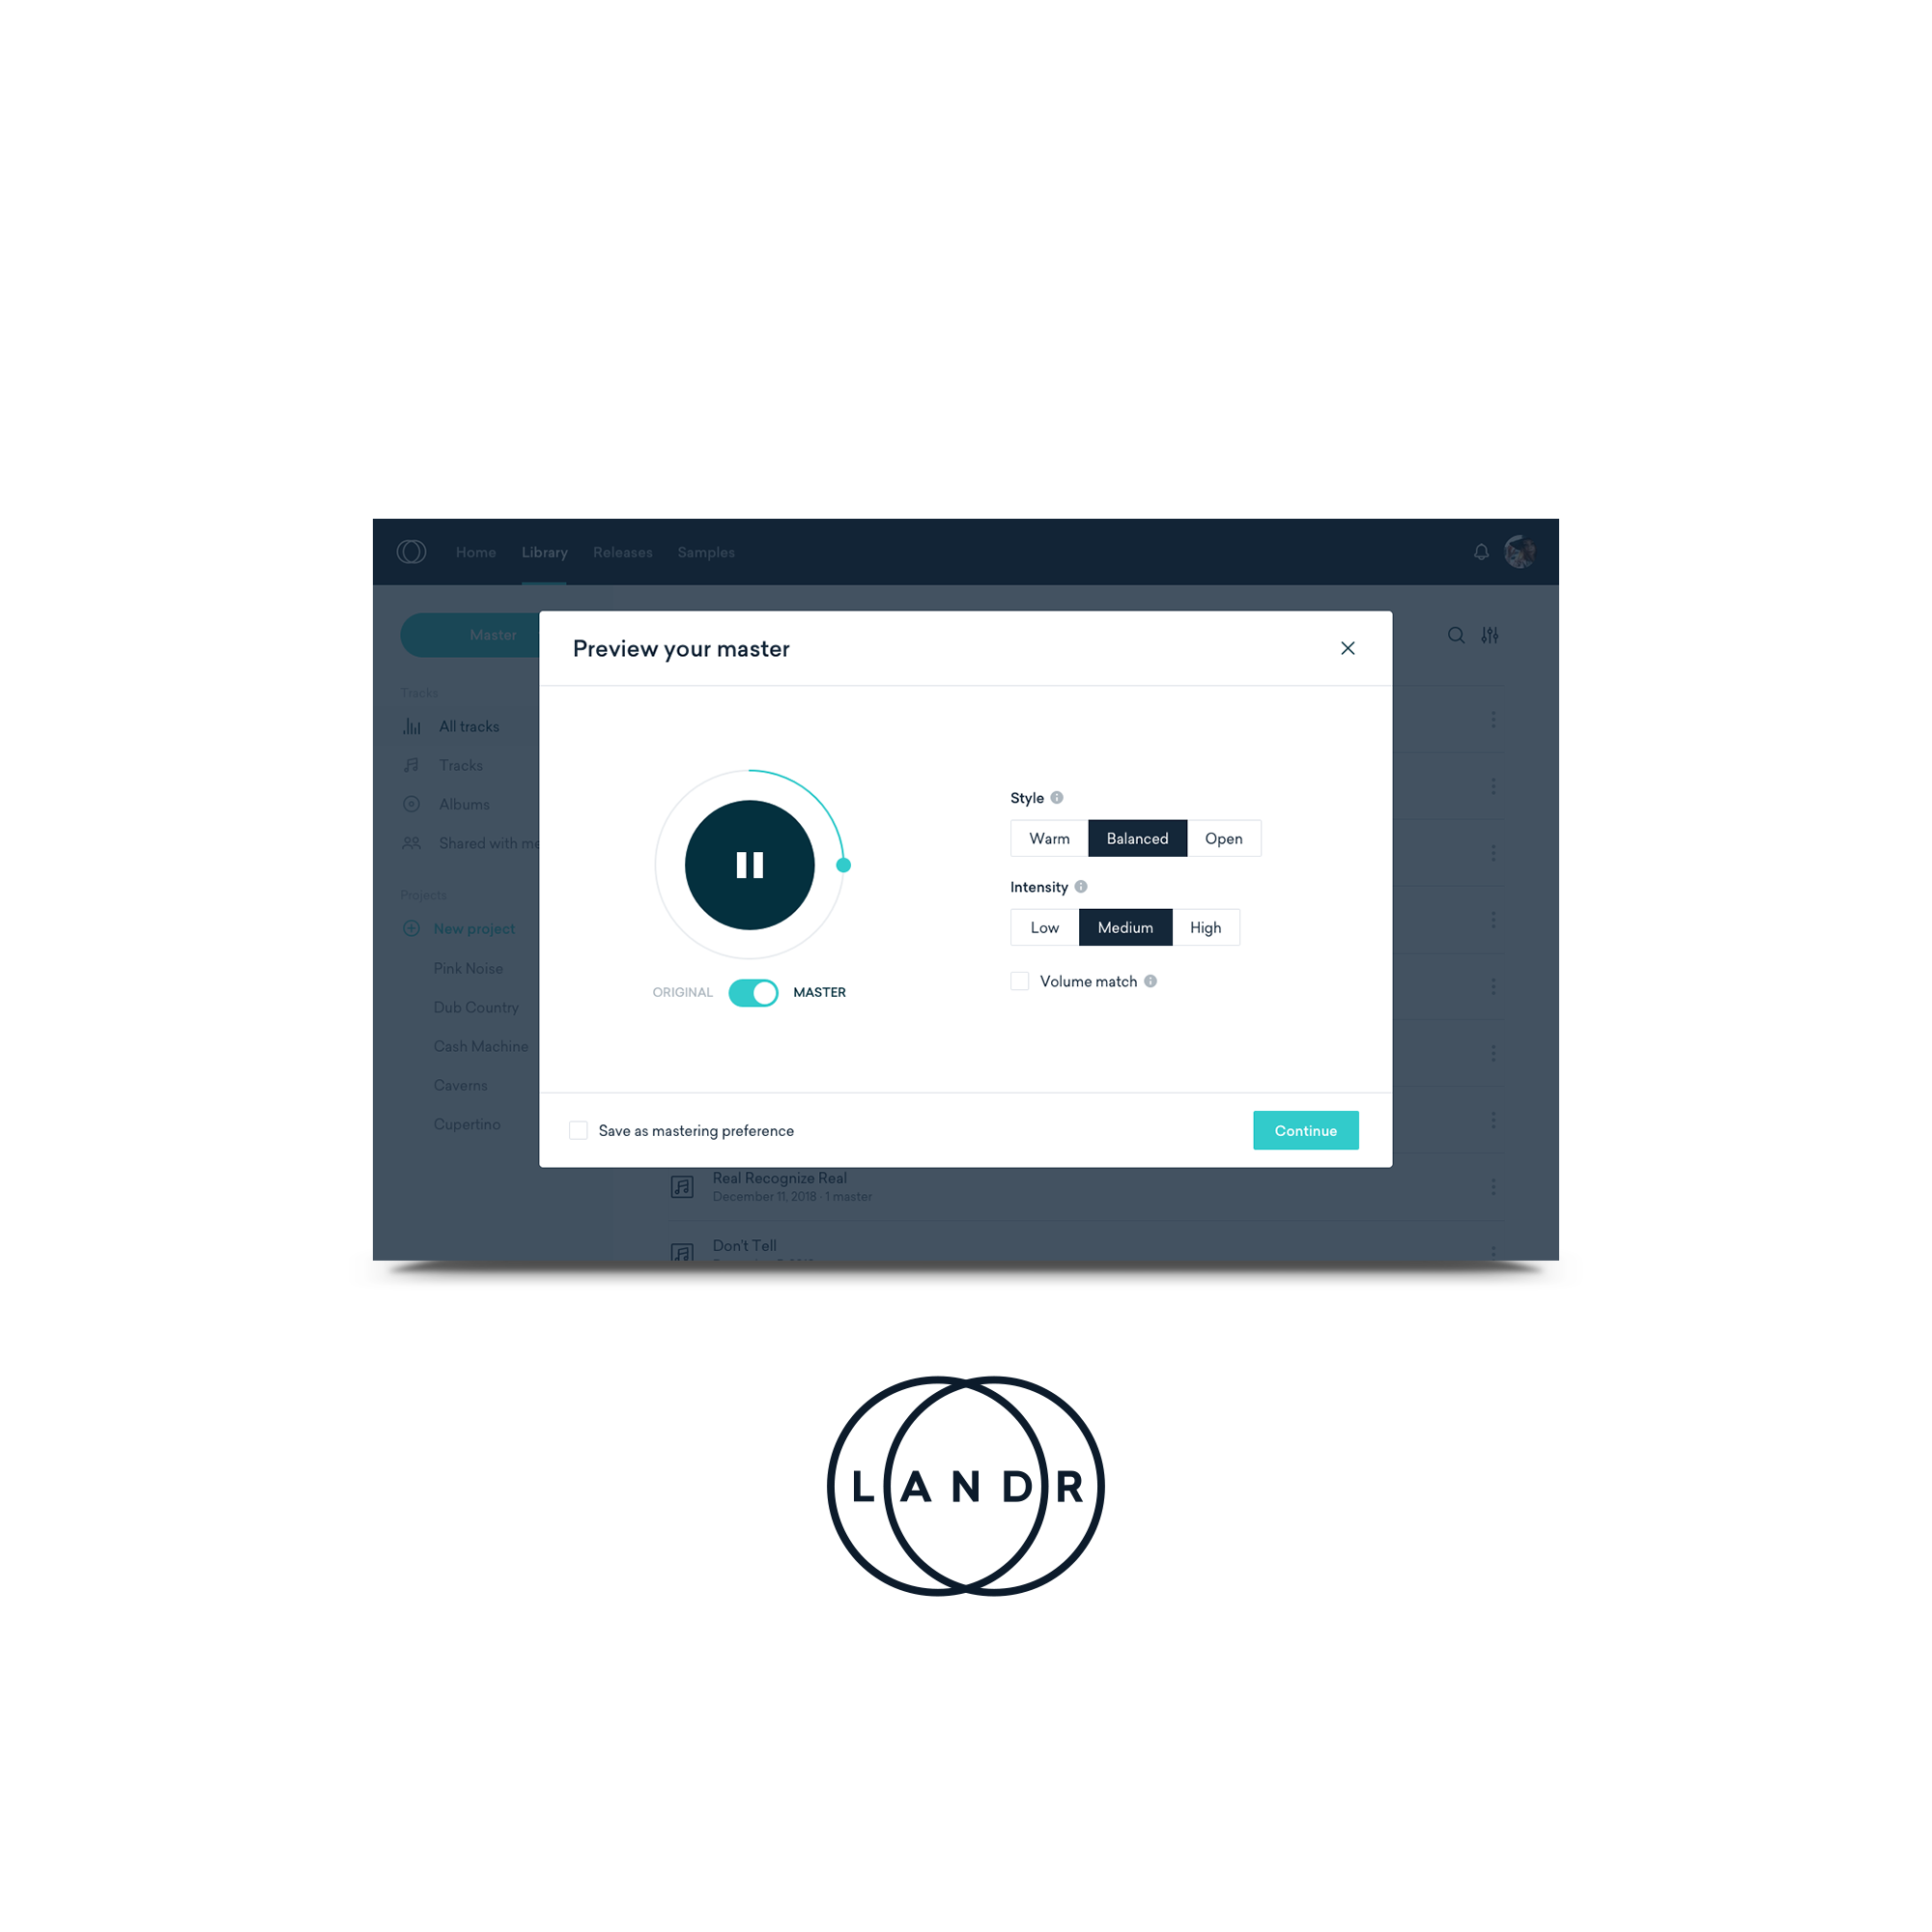Click the pause/play button in master preview

751,866
